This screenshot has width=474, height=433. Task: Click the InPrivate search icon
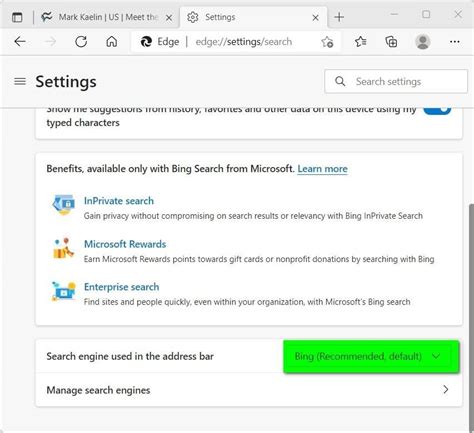coord(63,204)
